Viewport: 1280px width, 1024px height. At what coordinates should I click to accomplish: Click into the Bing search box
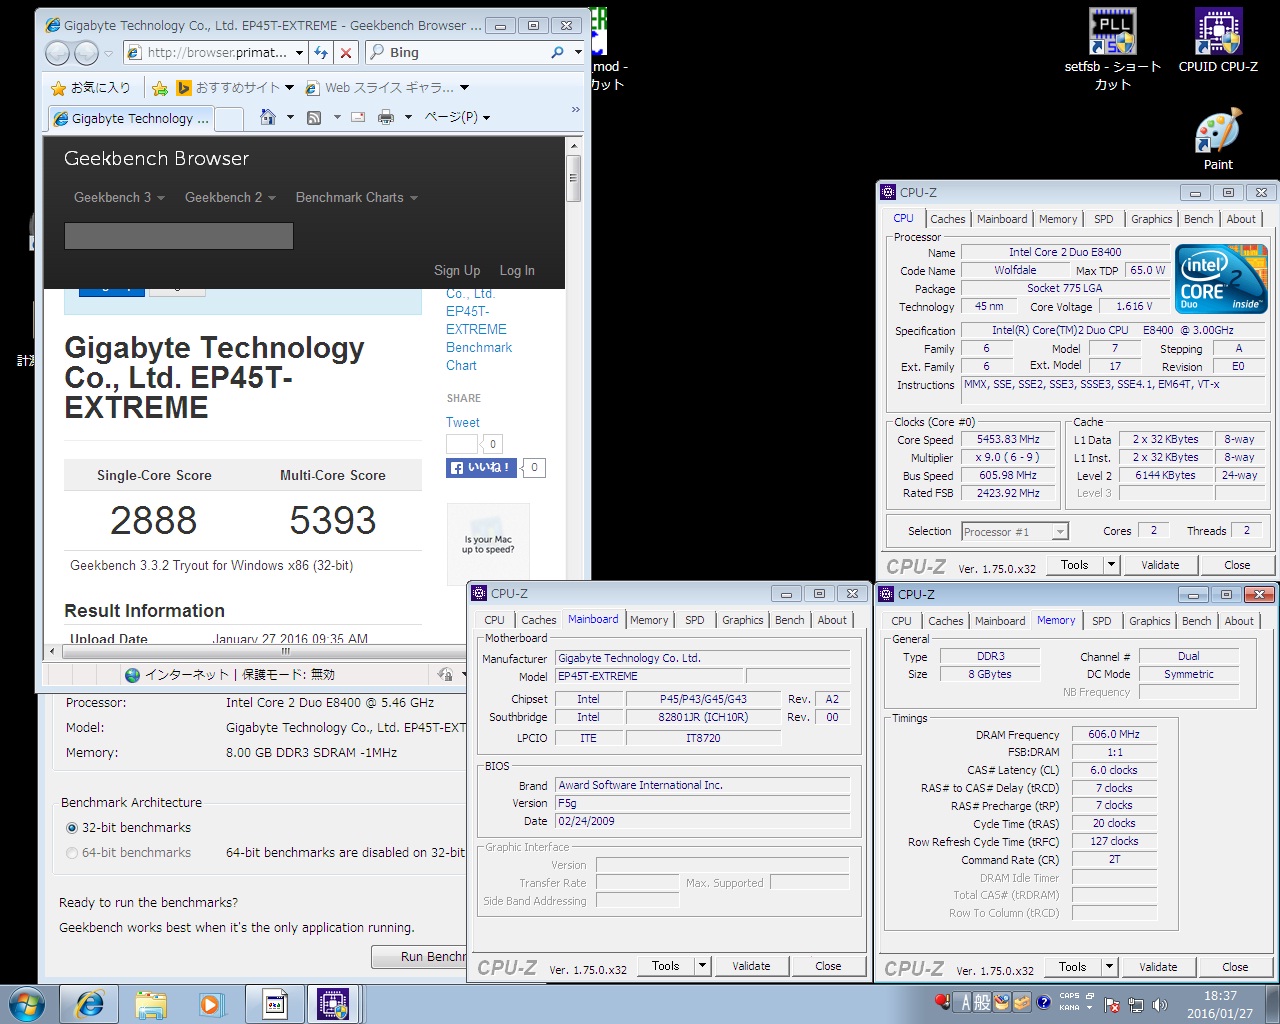point(465,52)
